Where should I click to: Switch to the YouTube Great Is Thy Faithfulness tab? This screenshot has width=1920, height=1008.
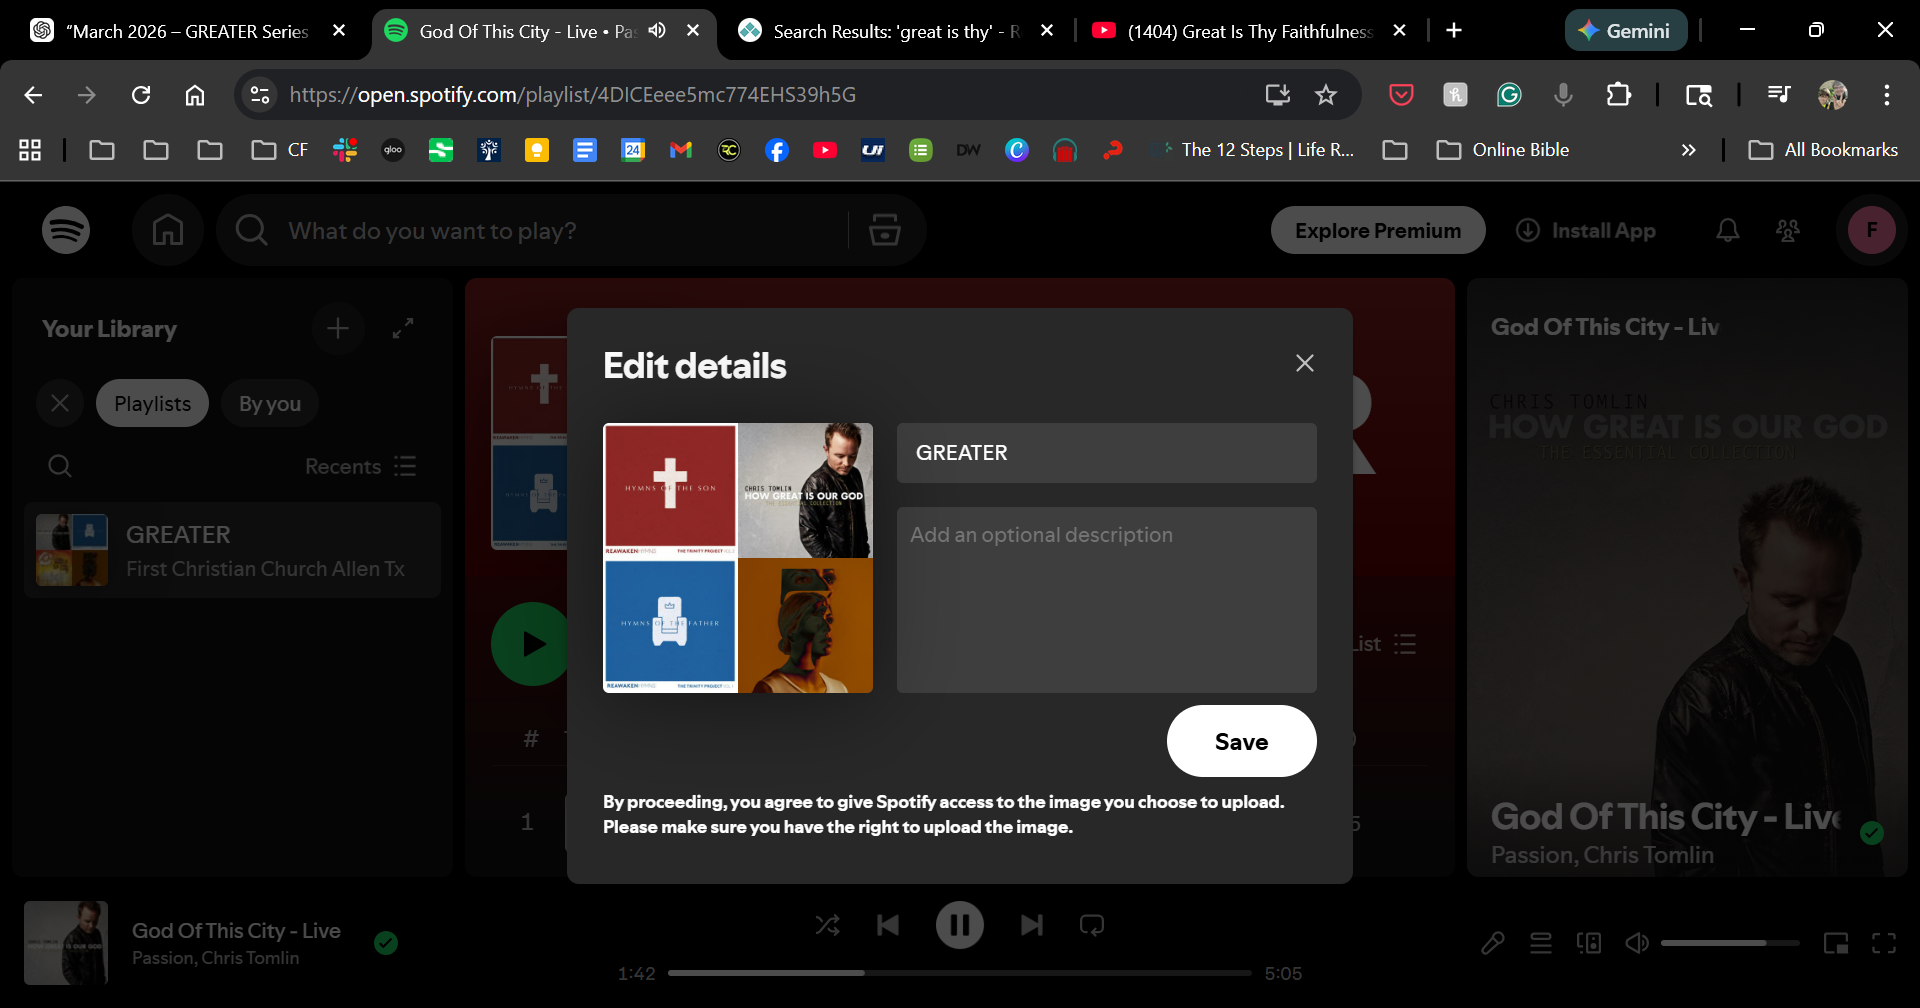[1248, 31]
